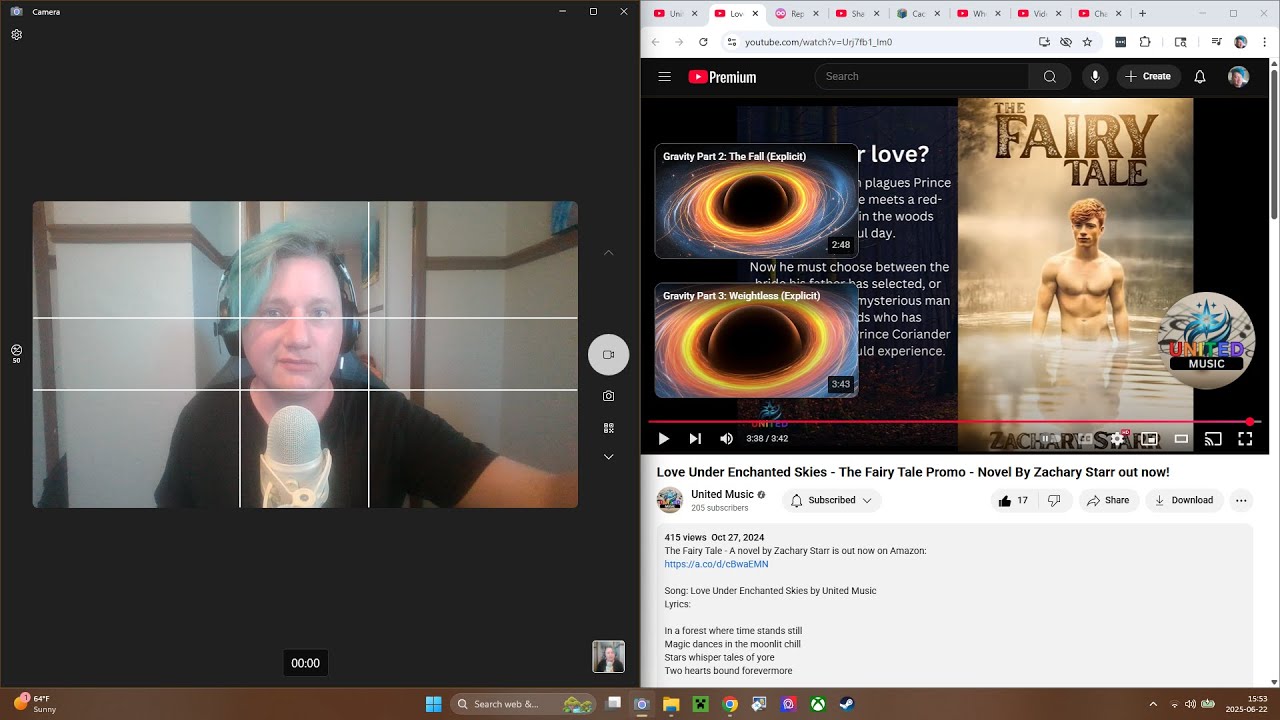View site information icon in address bar
1280x720 pixels.
click(x=731, y=42)
